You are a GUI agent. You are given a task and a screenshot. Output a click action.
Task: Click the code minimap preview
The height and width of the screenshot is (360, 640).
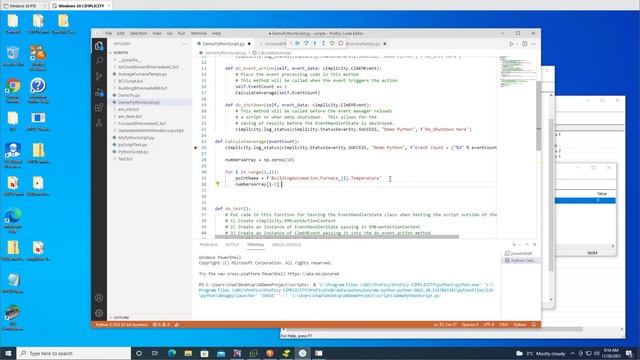click(518, 71)
